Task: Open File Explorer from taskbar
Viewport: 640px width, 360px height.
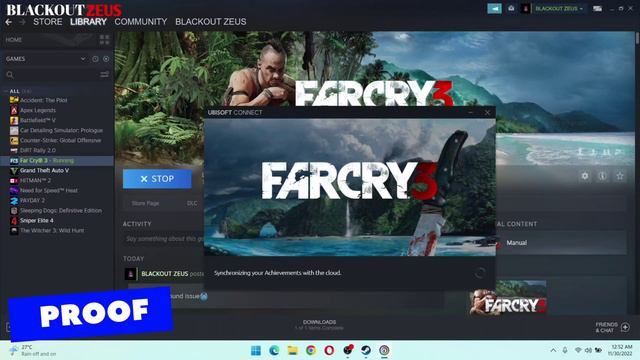Action: pos(293,350)
